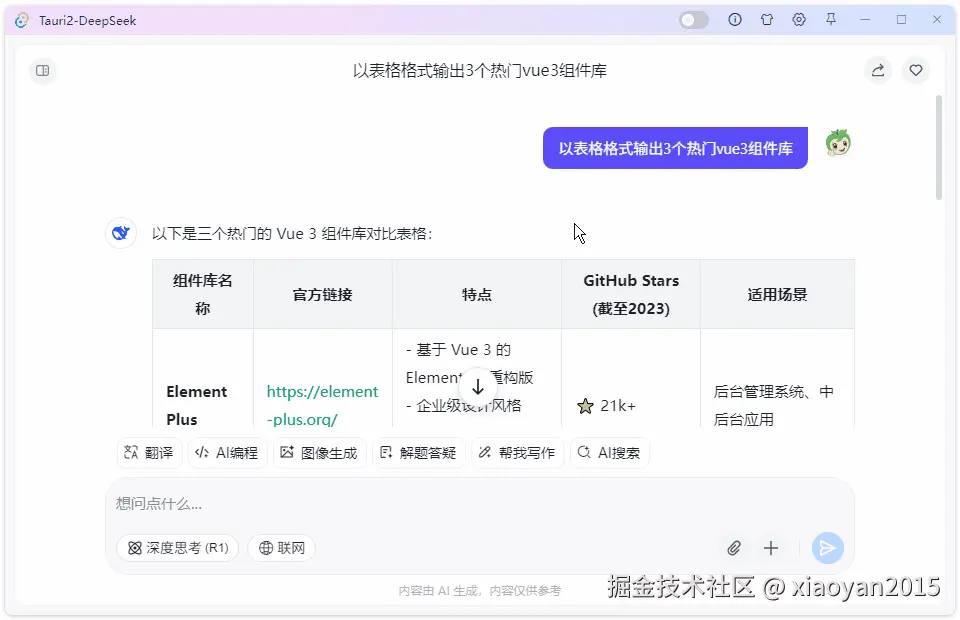Click the GitHub Stars table header
The height and width of the screenshot is (620, 960).
point(631,294)
